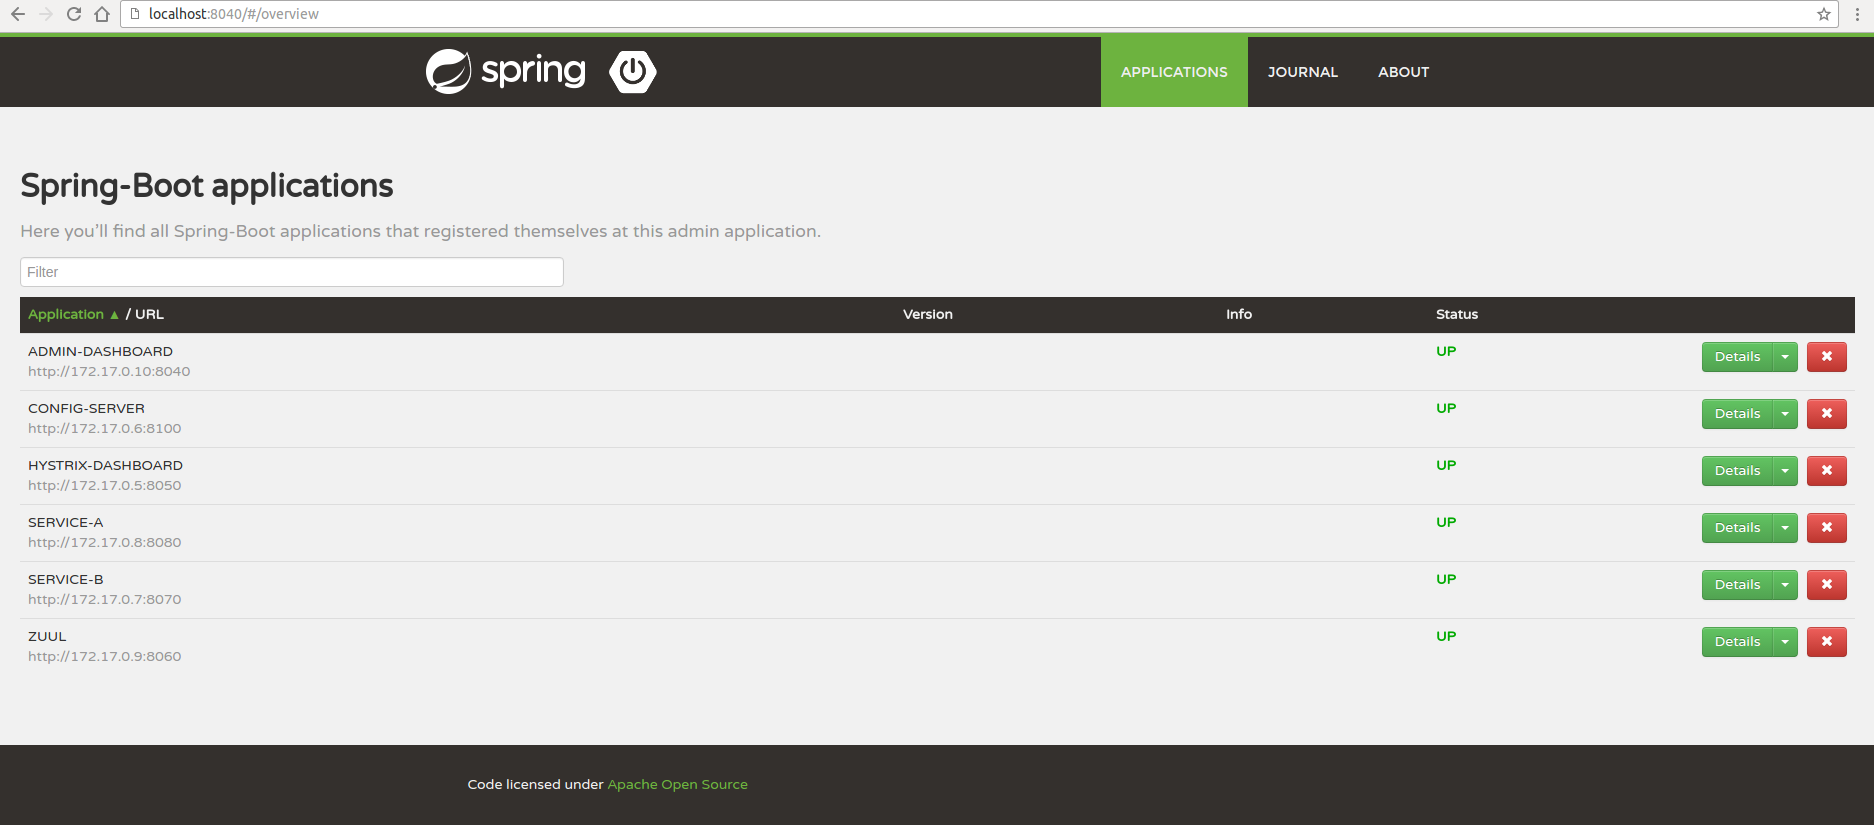Sort by URL column header

[x=149, y=314]
